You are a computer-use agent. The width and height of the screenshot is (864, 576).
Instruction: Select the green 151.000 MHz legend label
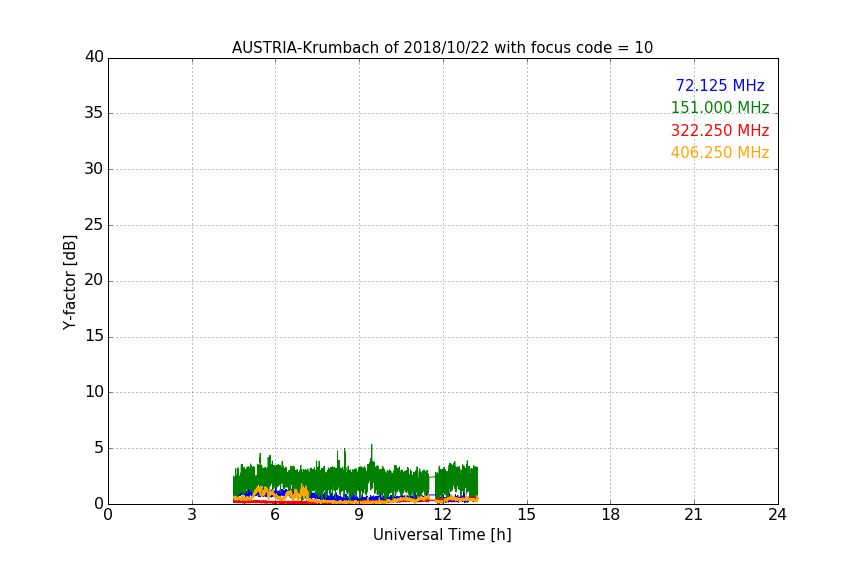click(720, 107)
